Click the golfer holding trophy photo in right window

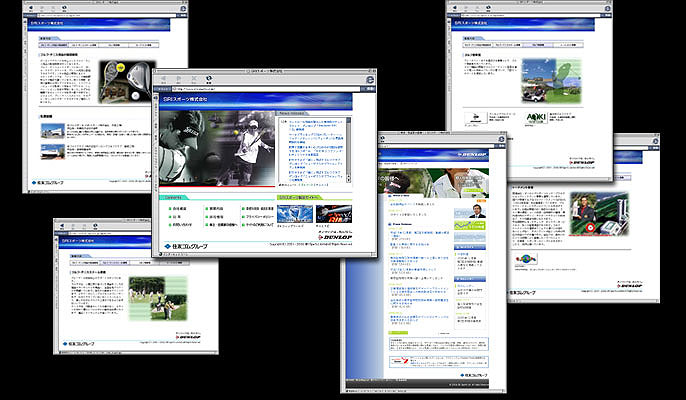[598, 214]
